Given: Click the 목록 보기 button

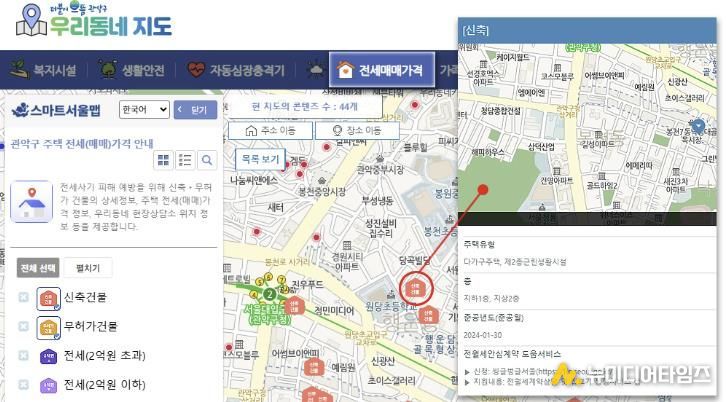Looking at the screenshot, I should click(259, 158).
